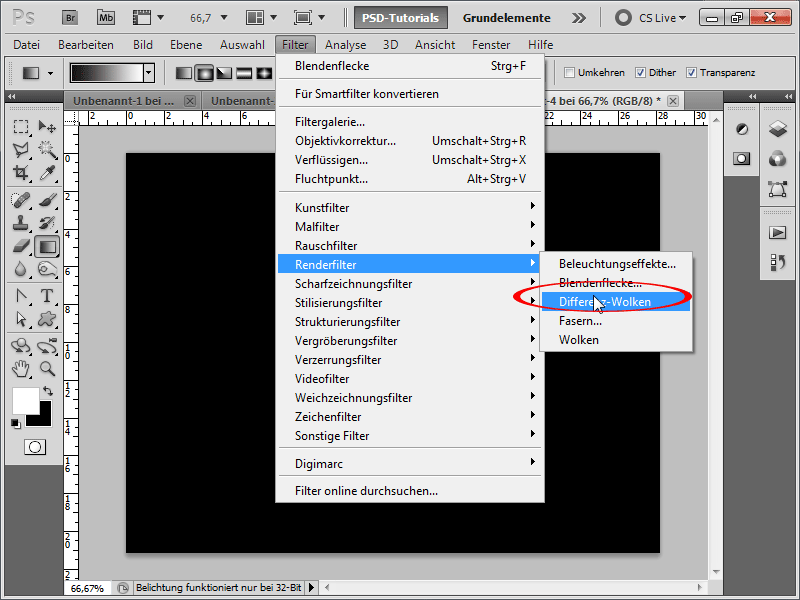Screen dimensions: 800x600
Task: Toggle the Dither checkbox
Action: [640, 72]
